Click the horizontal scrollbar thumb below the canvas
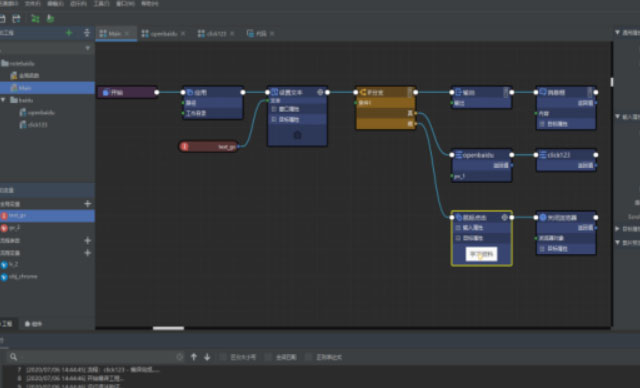Image resolution: width=640 pixels, height=388 pixels. click(169, 328)
